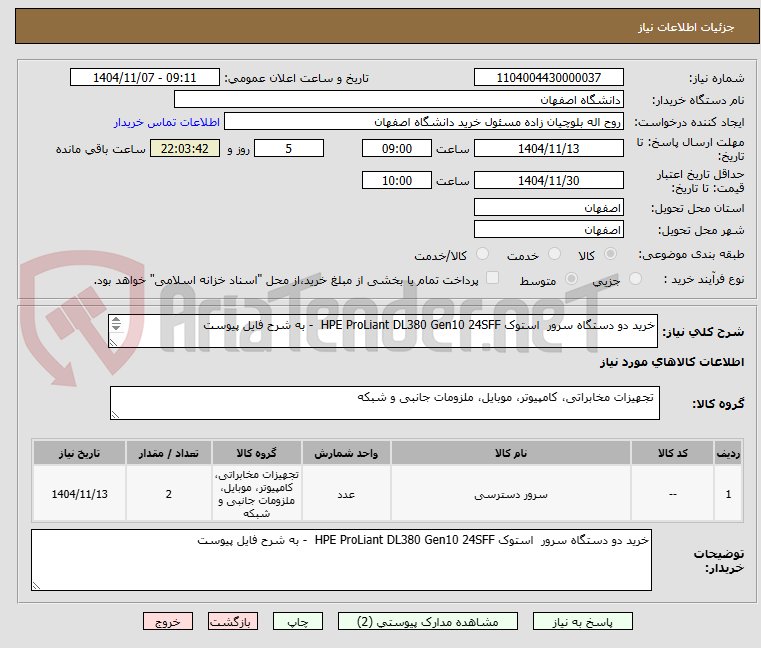The height and width of the screenshot is (648, 761).
Task: Click the نام دستگاه خریدار field
Action: 398,100
